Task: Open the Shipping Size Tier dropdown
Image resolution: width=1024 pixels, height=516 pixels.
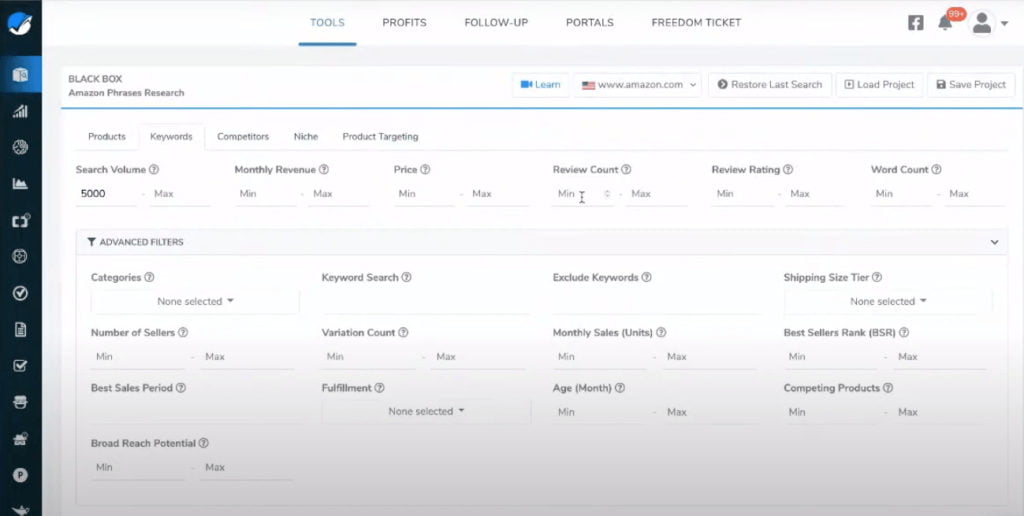Action: click(888, 302)
